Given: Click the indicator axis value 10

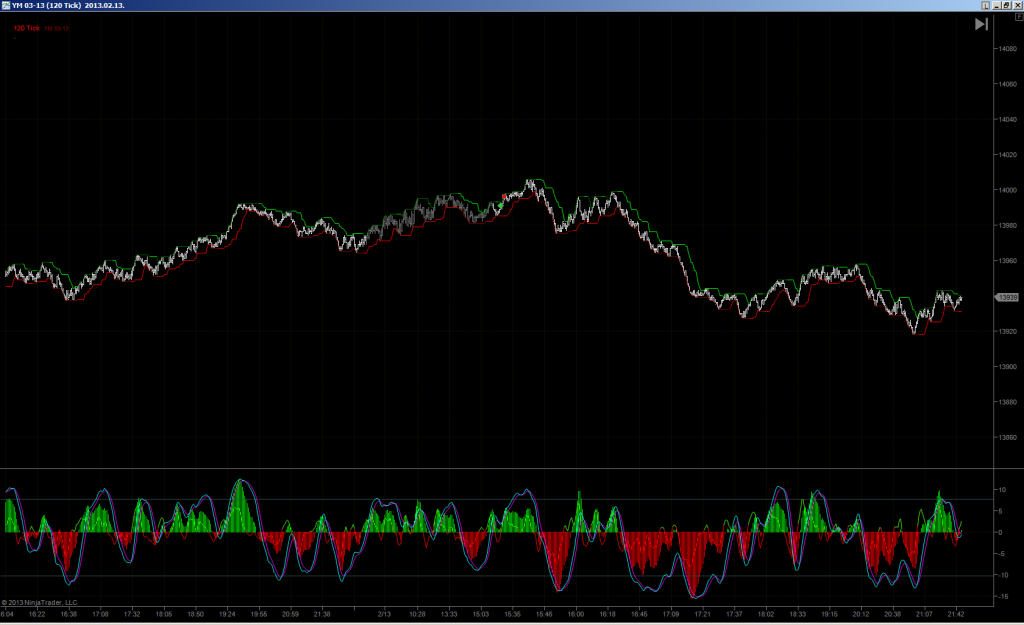Looking at the screenshot, I should coord(1002,490).
